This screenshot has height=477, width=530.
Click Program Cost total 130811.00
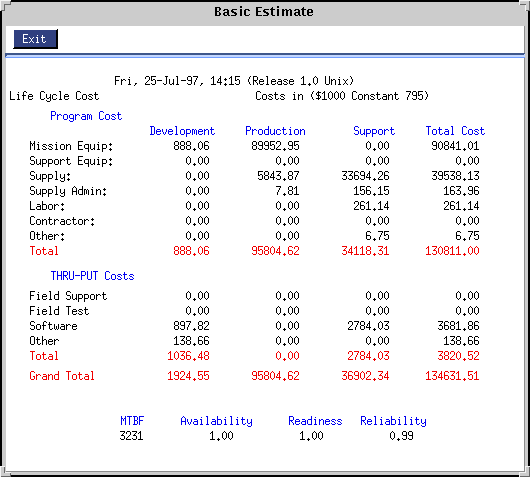tap(452, 251)
